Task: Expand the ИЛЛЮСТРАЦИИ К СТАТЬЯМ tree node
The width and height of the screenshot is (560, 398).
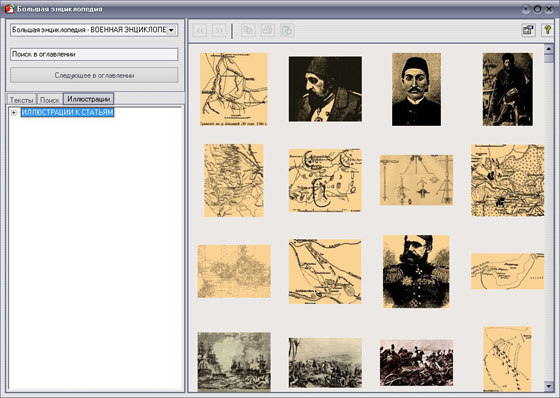Action: point(14,113)
